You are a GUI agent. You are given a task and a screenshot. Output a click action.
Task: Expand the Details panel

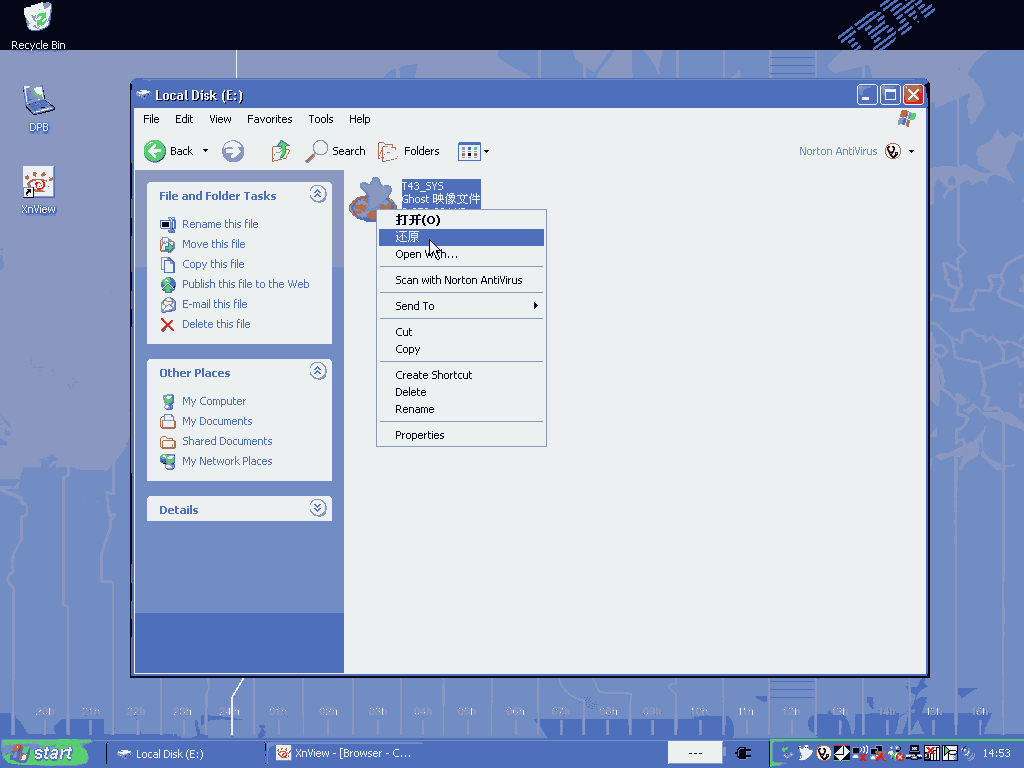(318, 508)
